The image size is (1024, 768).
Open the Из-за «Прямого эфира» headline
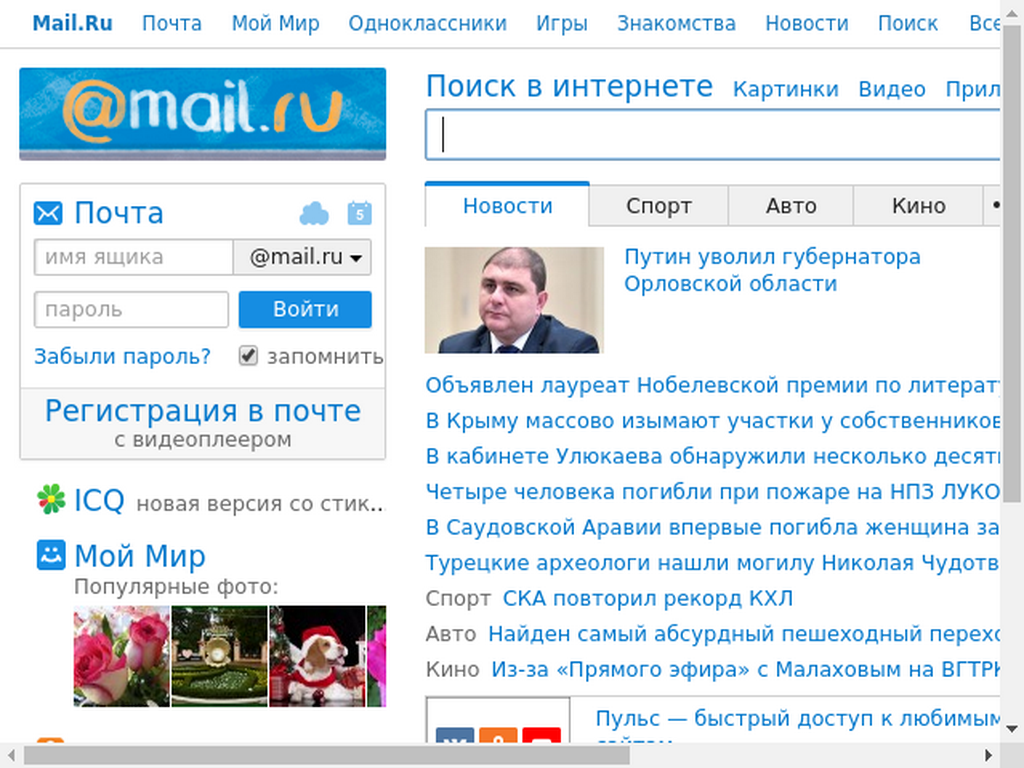pyautogui.click(x=746, y=669)
